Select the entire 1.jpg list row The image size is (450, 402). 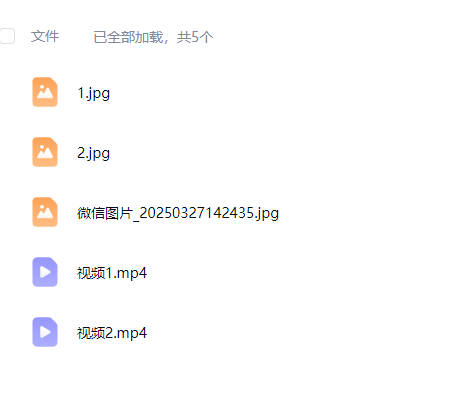tap(225, 92)
